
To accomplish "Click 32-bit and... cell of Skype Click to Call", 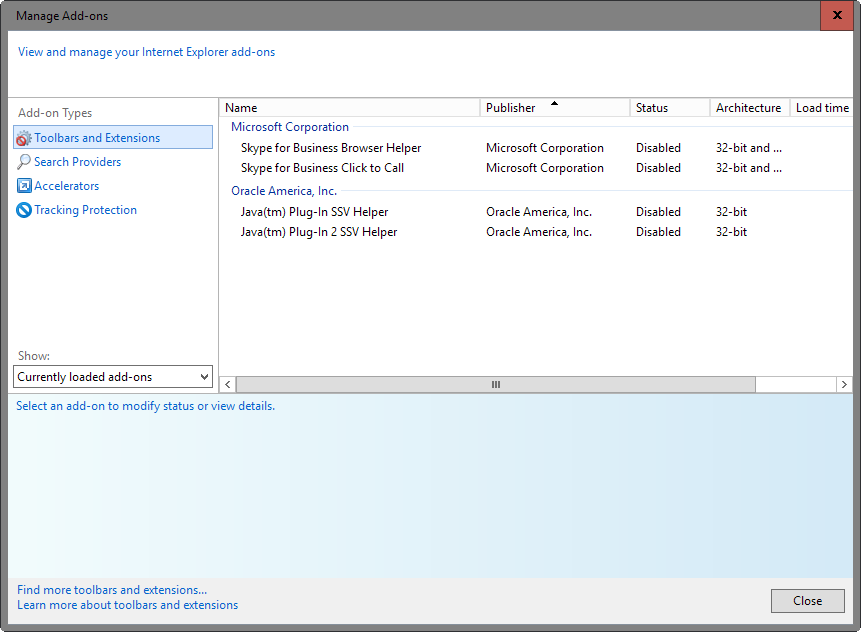I will click(748, 168).
